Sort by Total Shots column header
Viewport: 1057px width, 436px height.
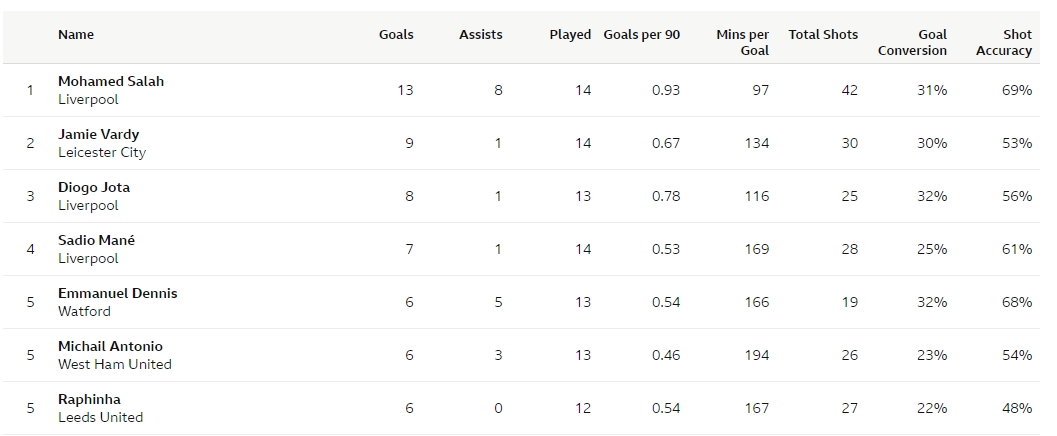(x=823, y=34)
